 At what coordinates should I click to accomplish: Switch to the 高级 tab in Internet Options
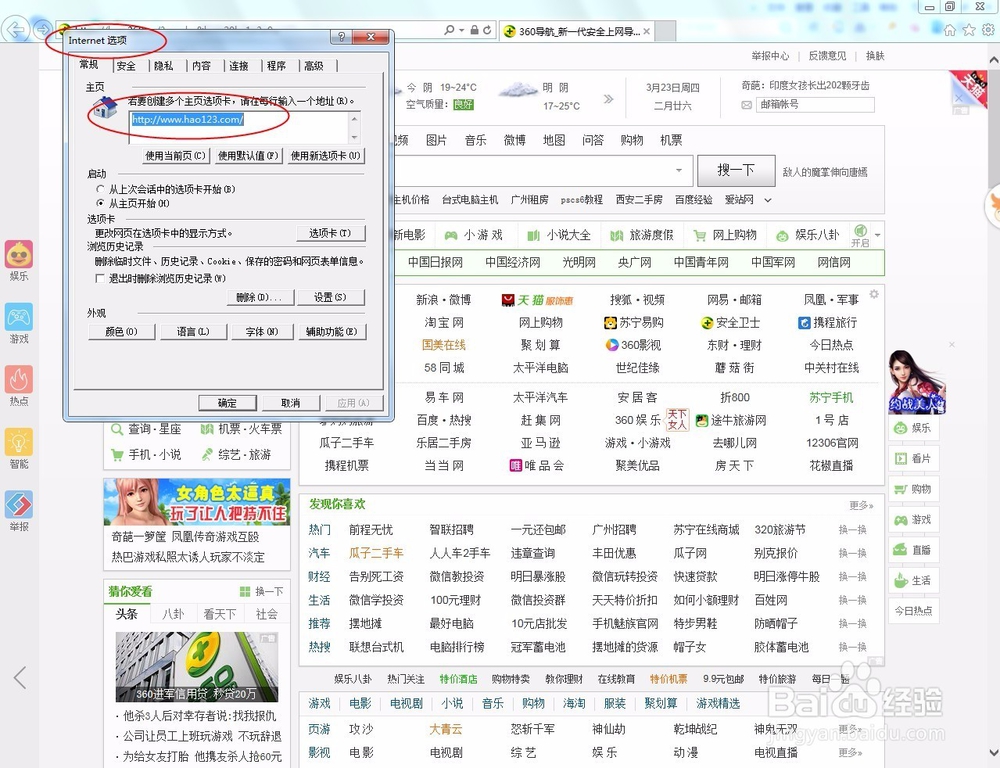click(x=314, y=66)
